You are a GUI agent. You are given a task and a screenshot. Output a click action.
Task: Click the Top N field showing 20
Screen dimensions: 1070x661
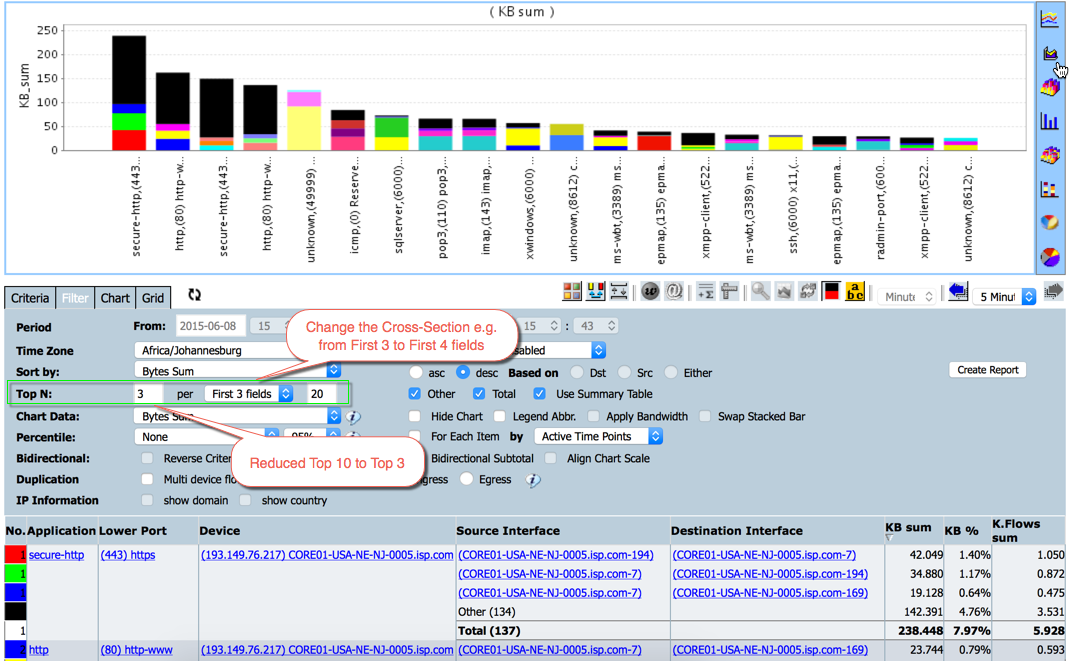point(320,394)
